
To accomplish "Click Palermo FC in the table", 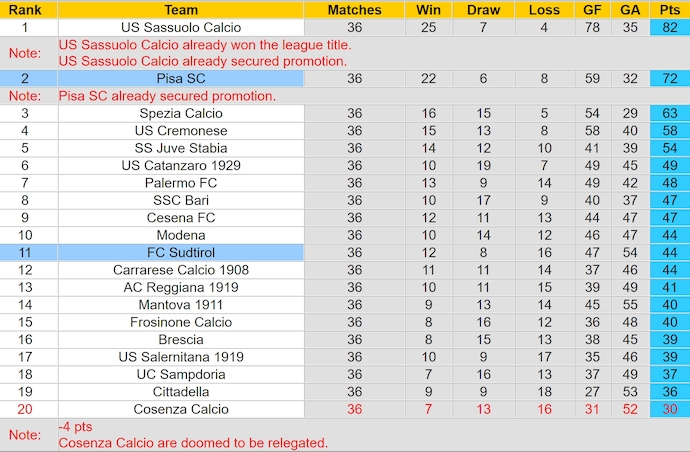I will [181, 183].
